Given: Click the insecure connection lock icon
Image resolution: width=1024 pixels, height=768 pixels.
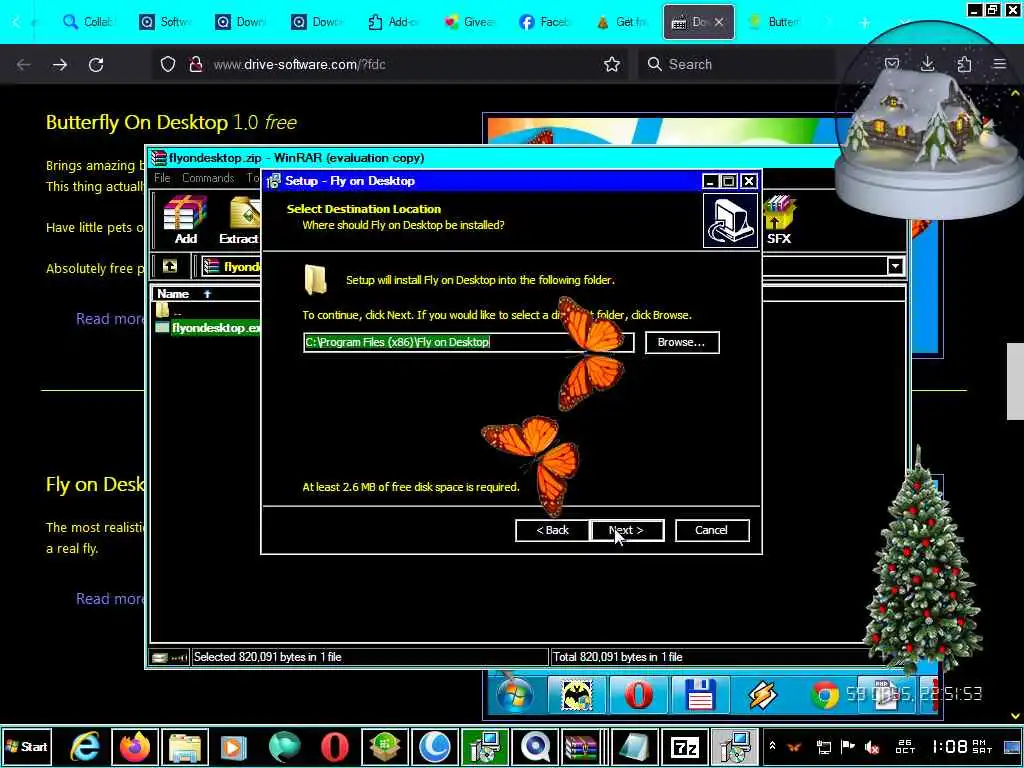Looking at the screenshot, I should point(195,64).
